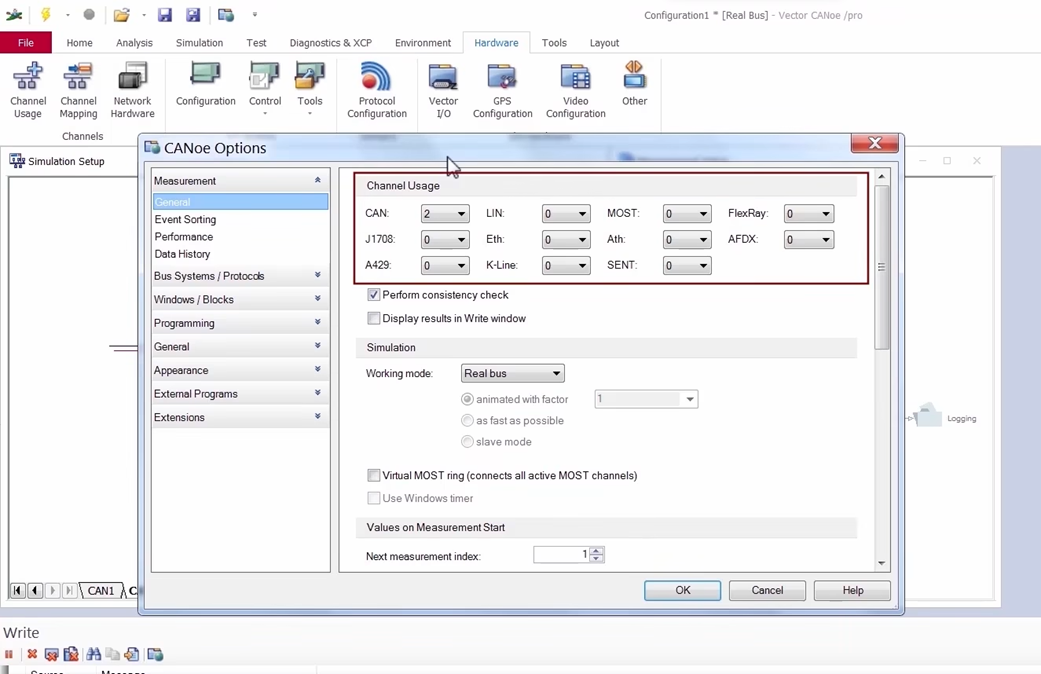Open the Working mode dropdown

[x=513, y=373]
